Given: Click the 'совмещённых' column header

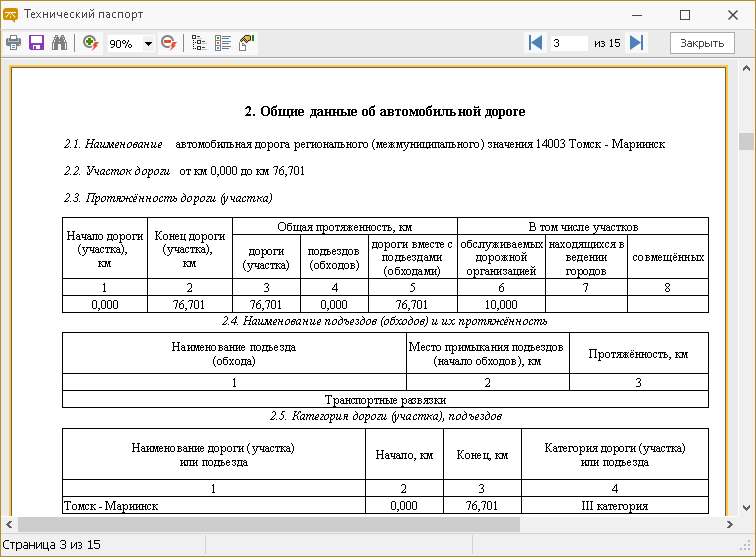Looking at the screenshot, I should tap(668, 257).
